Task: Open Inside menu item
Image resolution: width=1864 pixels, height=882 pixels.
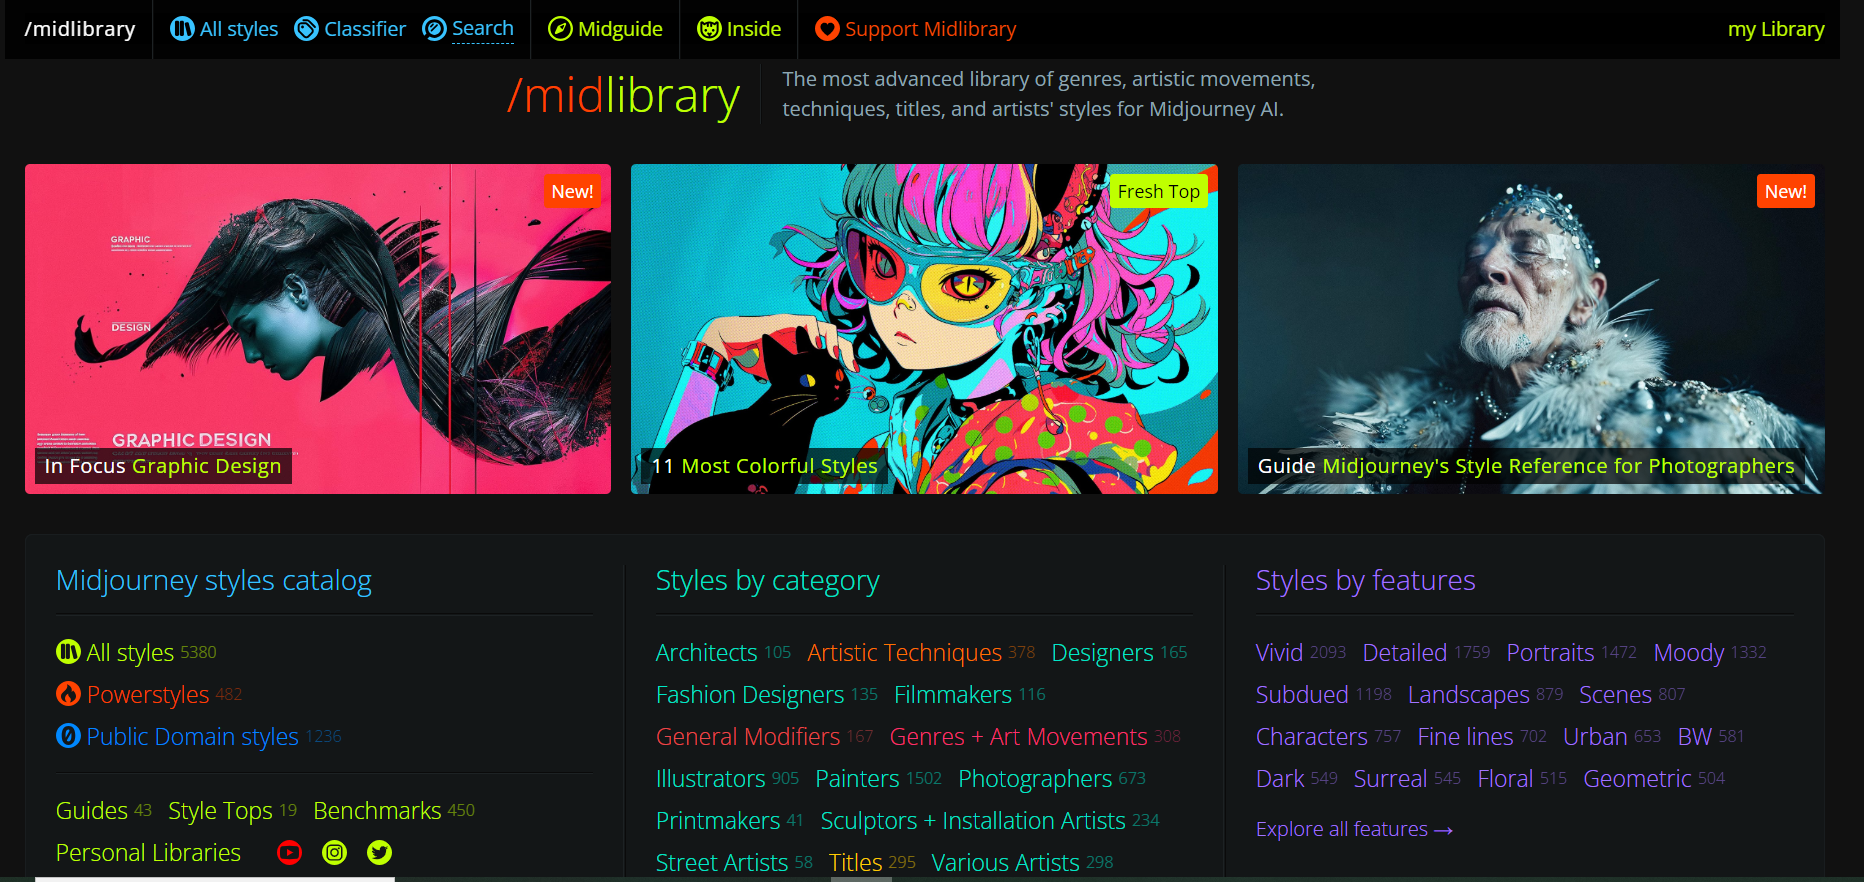Action: (x=754, y=29)
